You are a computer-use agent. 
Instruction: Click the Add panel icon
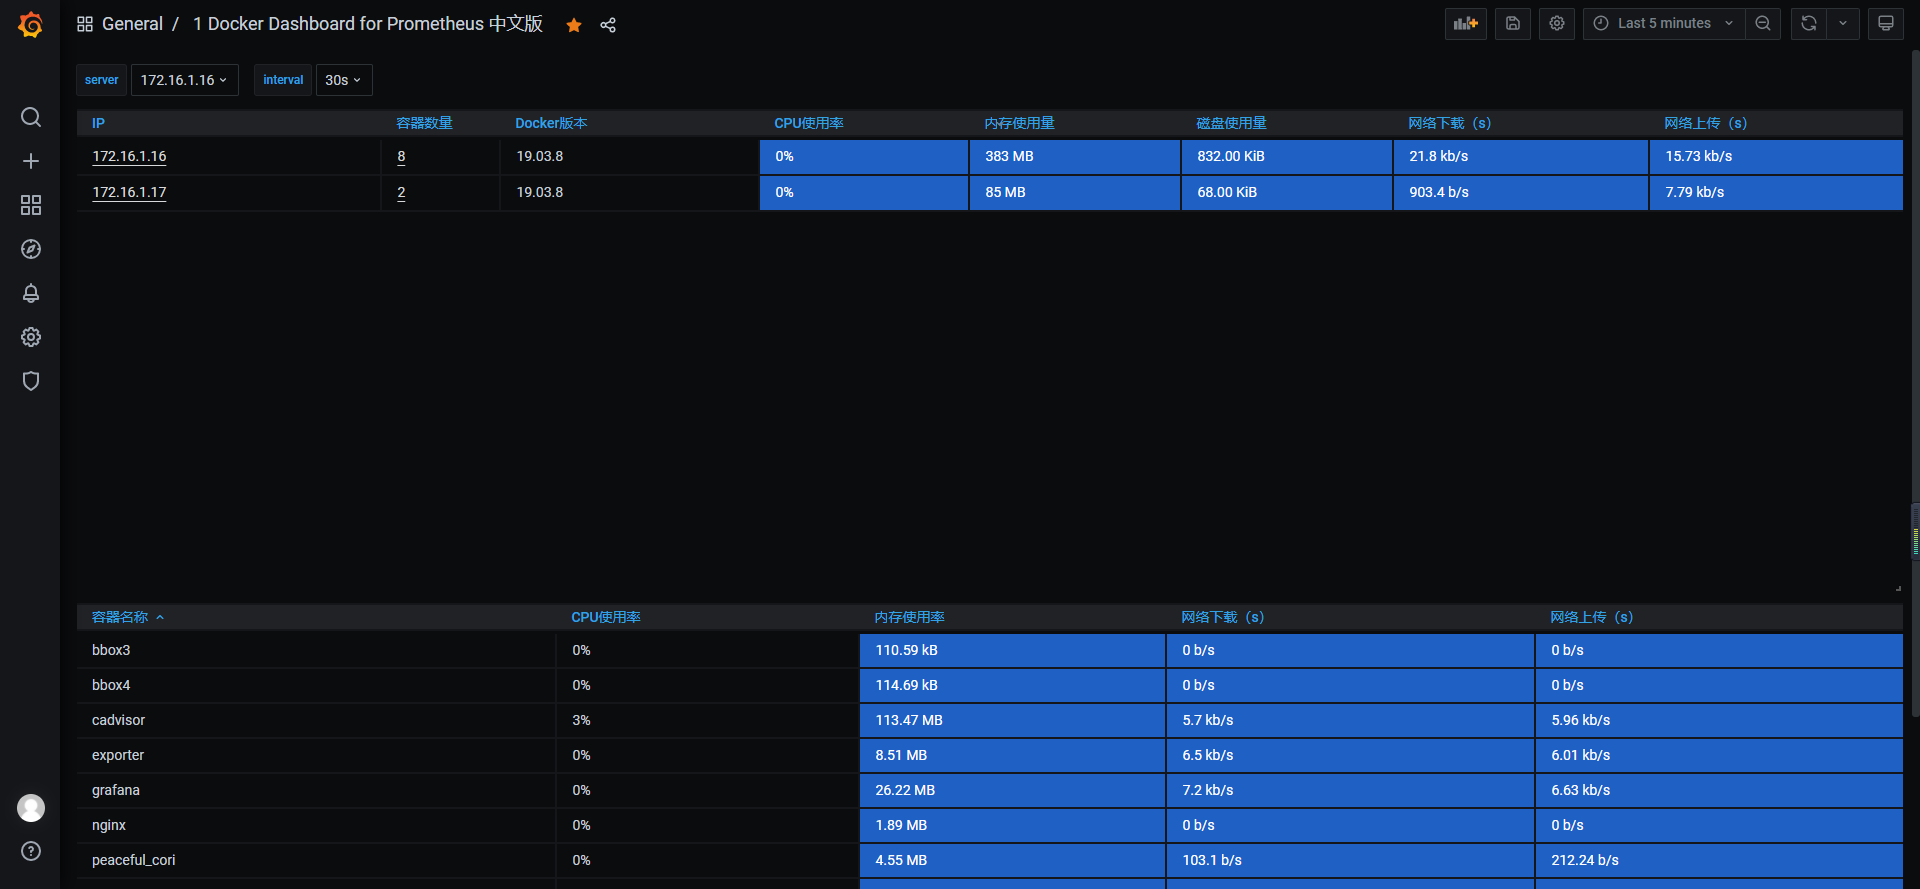pyautogui.click(x=1465, y=24)
